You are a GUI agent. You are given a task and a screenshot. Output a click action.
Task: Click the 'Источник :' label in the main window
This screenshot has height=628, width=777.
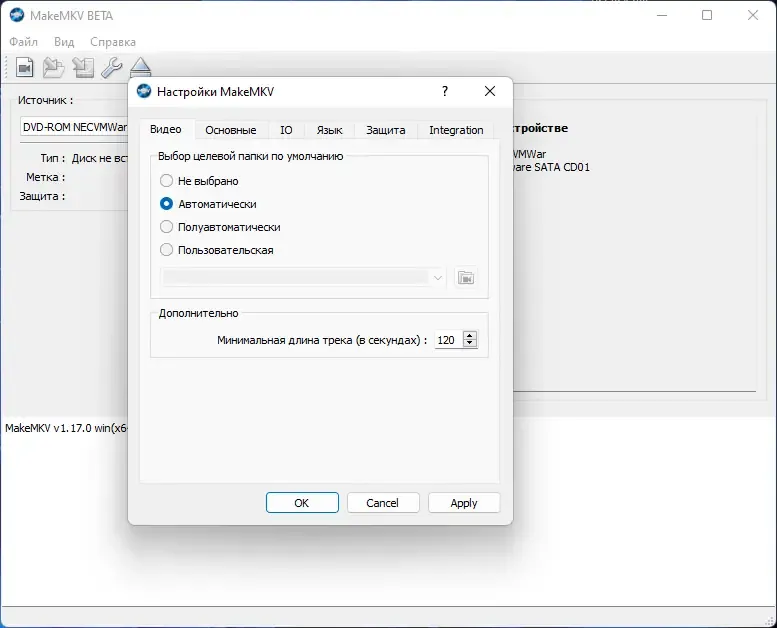46,101
